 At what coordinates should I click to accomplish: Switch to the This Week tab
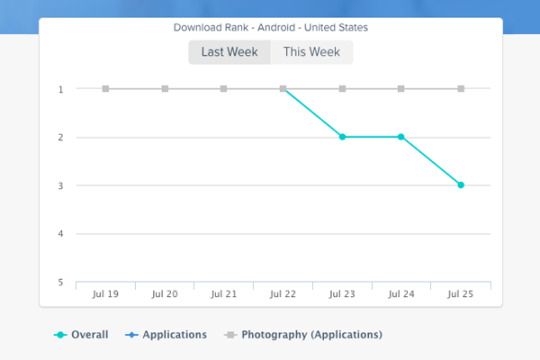pos(312,52)
